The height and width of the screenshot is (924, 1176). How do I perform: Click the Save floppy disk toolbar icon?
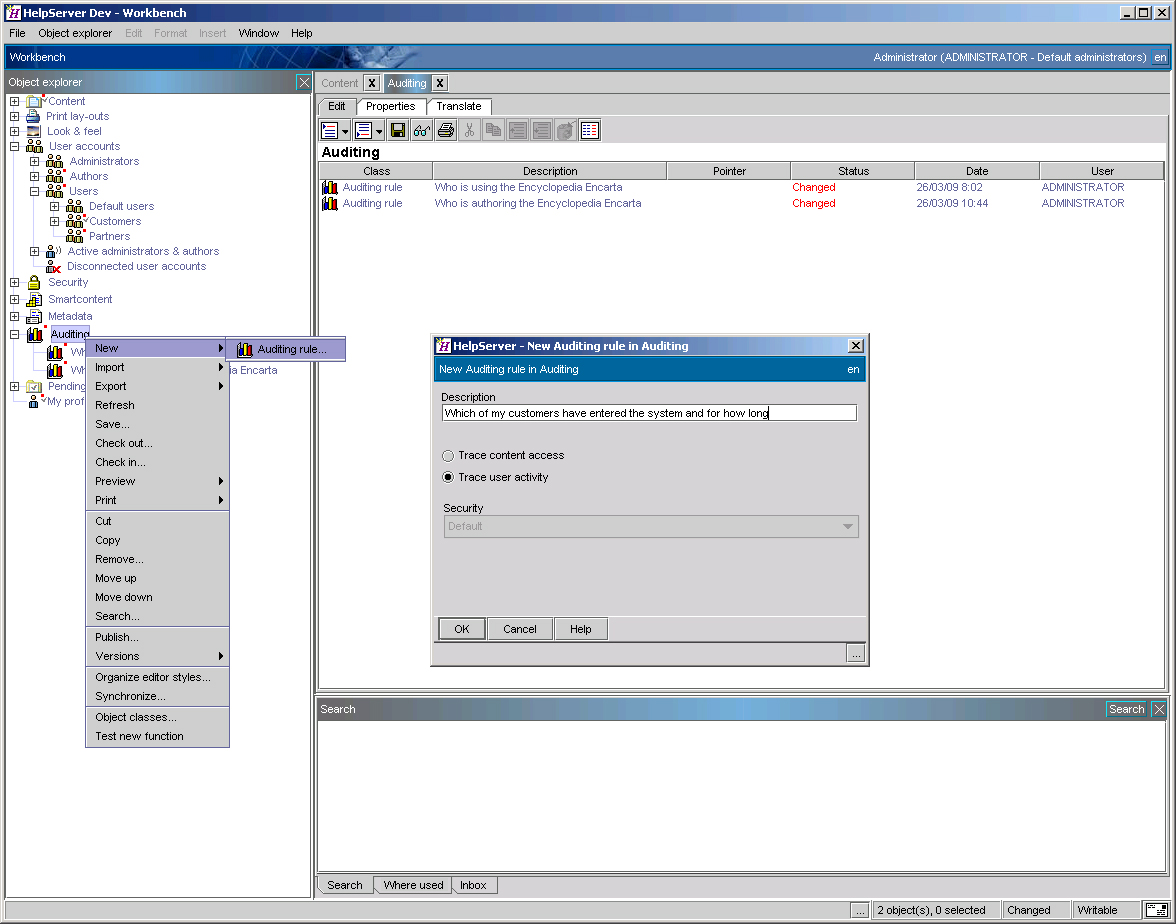[397, 130]
